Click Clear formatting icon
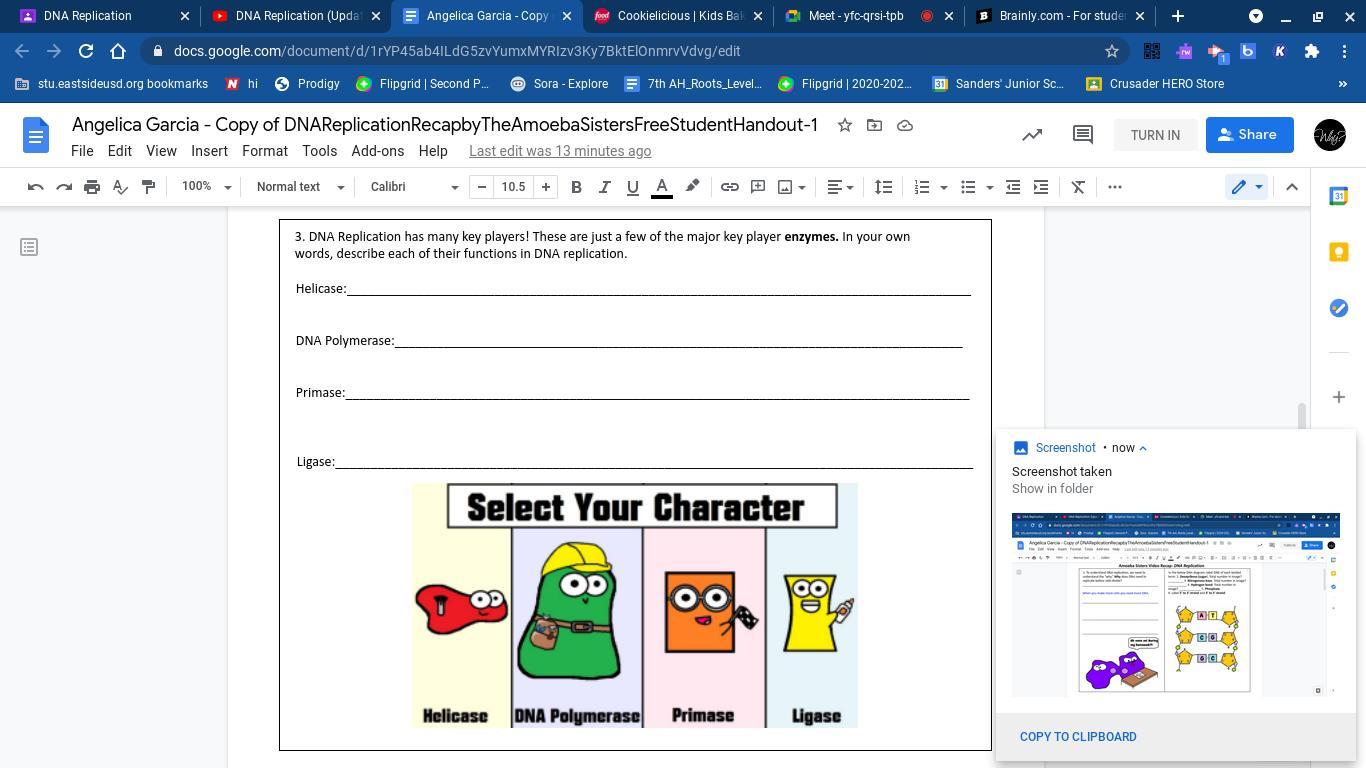Screen dimensions: 1366x768 (1078, 187)
